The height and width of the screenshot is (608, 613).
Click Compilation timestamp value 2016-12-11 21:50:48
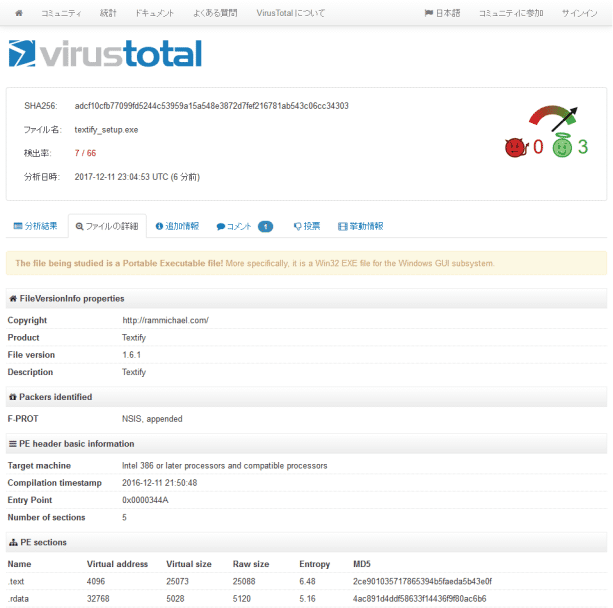160,483
